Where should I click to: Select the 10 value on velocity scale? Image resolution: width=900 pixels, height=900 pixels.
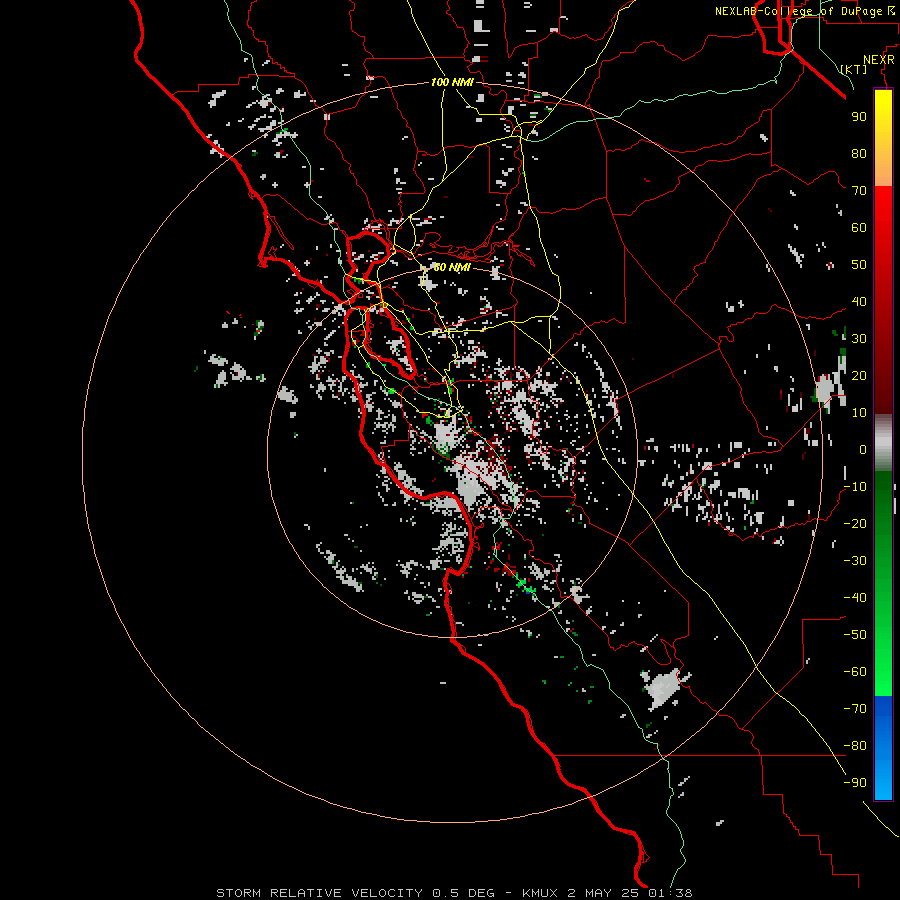click(859, 413)
